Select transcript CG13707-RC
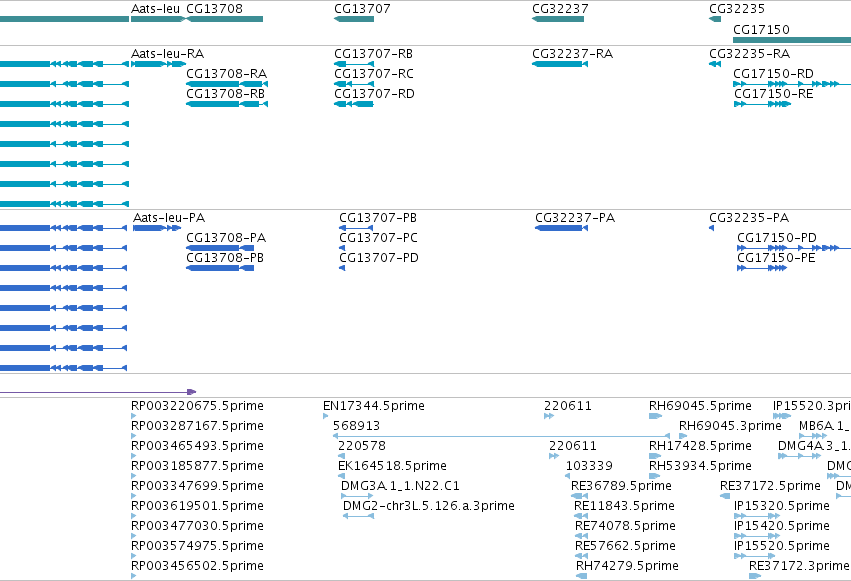This screenshot has height=581, width=851. click(374, 74)
